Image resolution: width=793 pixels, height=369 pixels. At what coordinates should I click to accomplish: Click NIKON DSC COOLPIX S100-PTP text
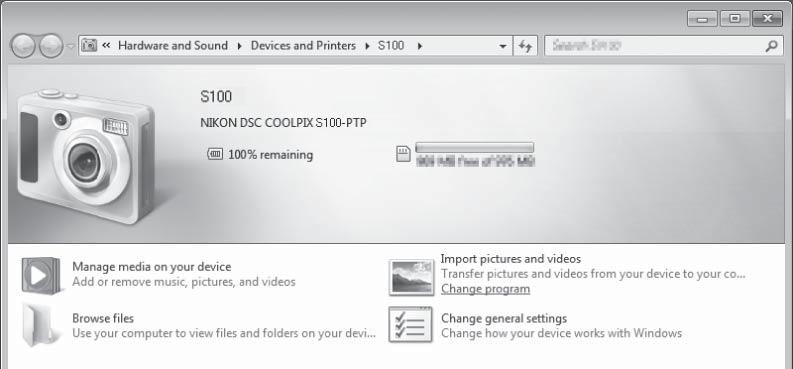click(283, 123)
